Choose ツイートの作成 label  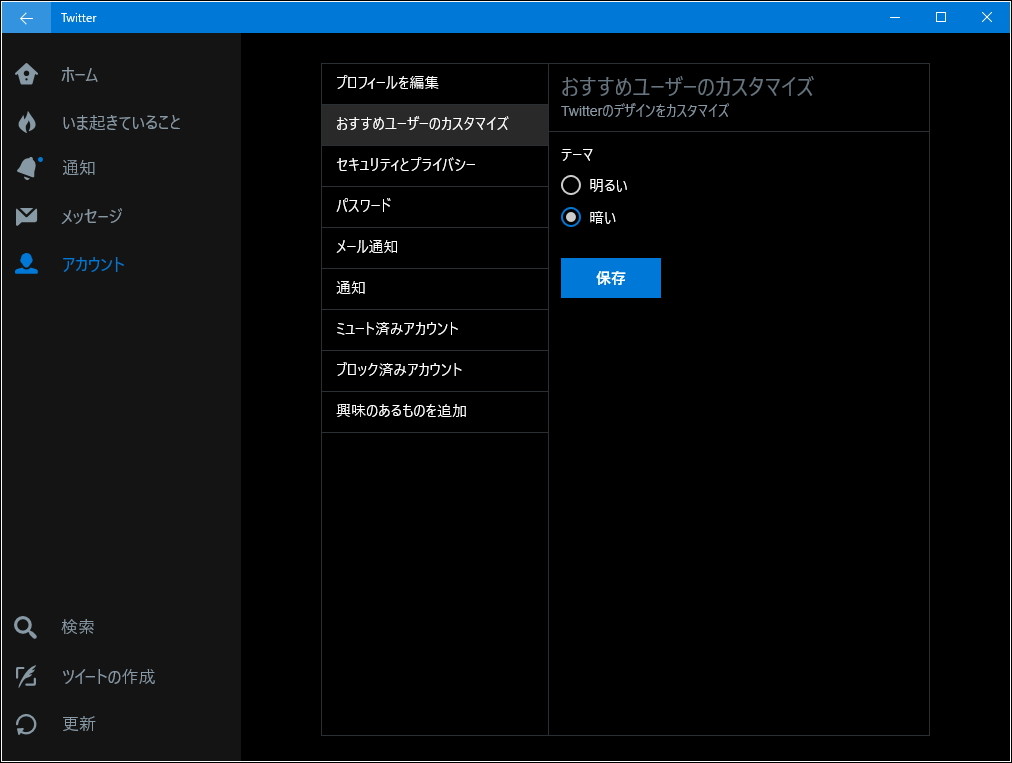point(108,677)
